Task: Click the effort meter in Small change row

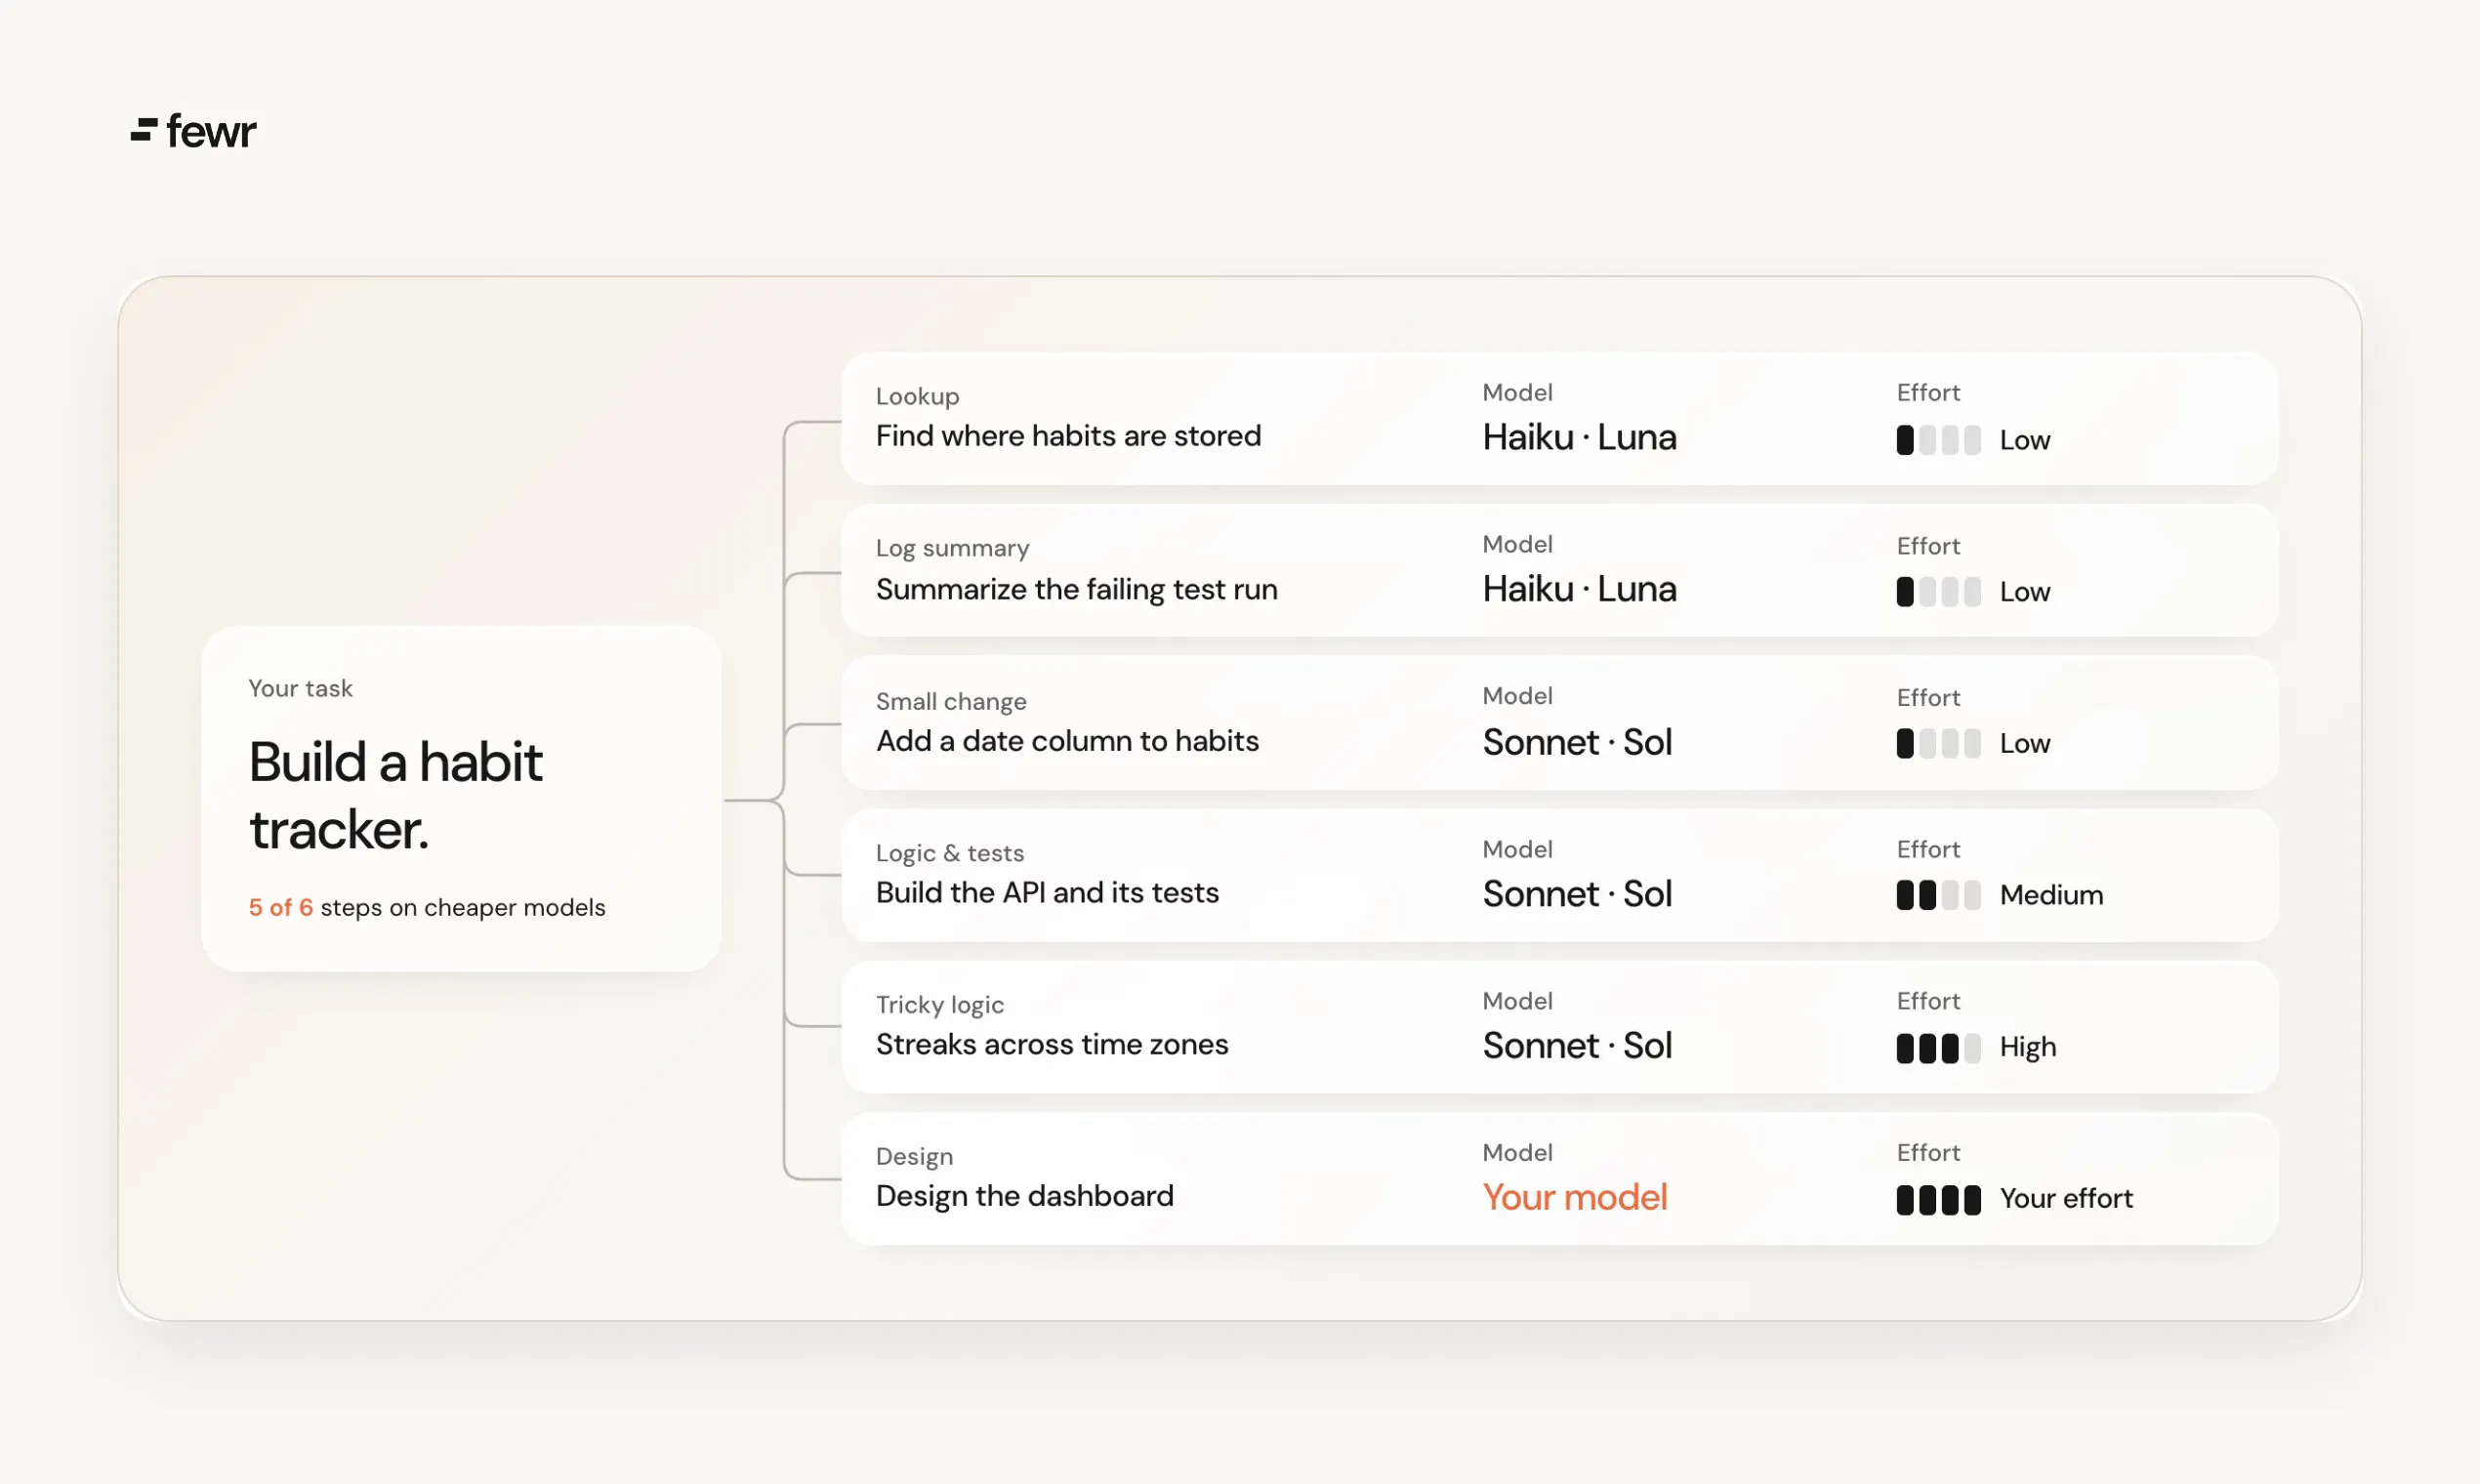Action: [x=1938, y=743]
